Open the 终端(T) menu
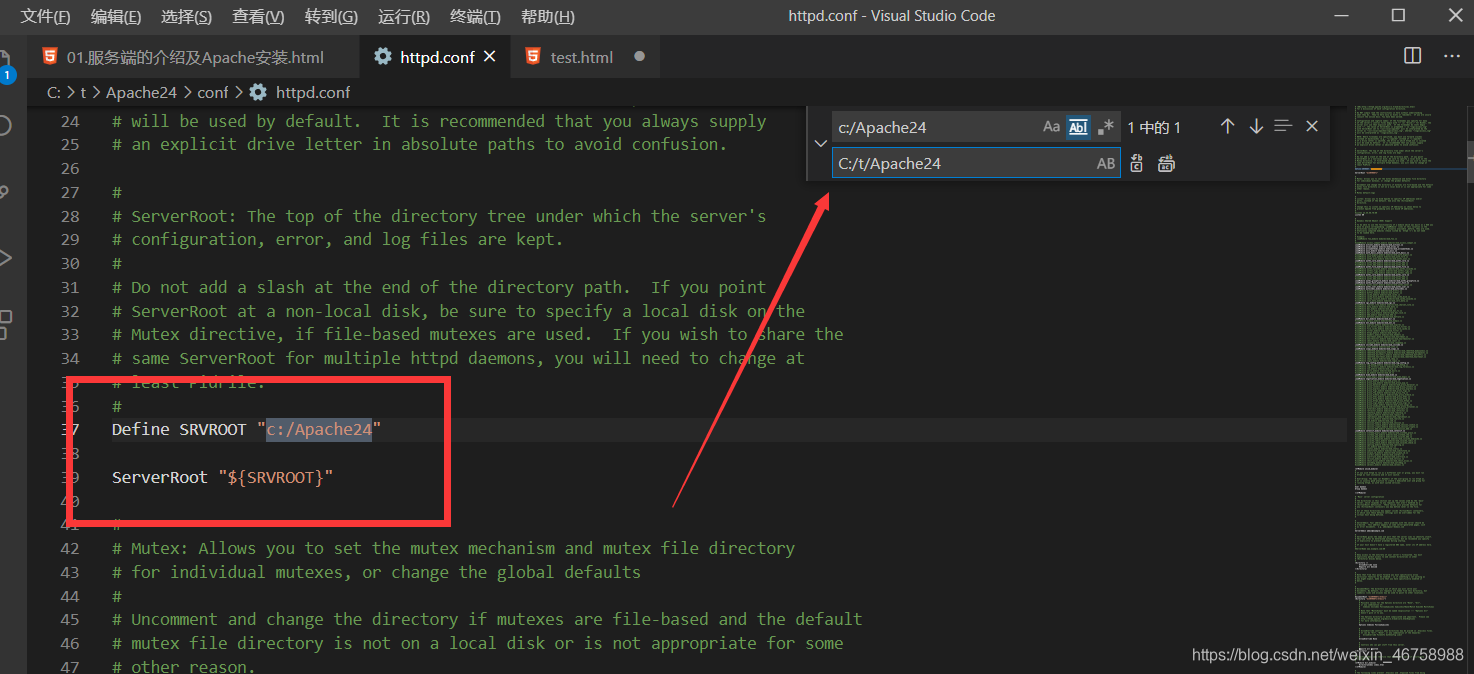This screenshot has height=674, width=1474. click(x=476, y=16)
